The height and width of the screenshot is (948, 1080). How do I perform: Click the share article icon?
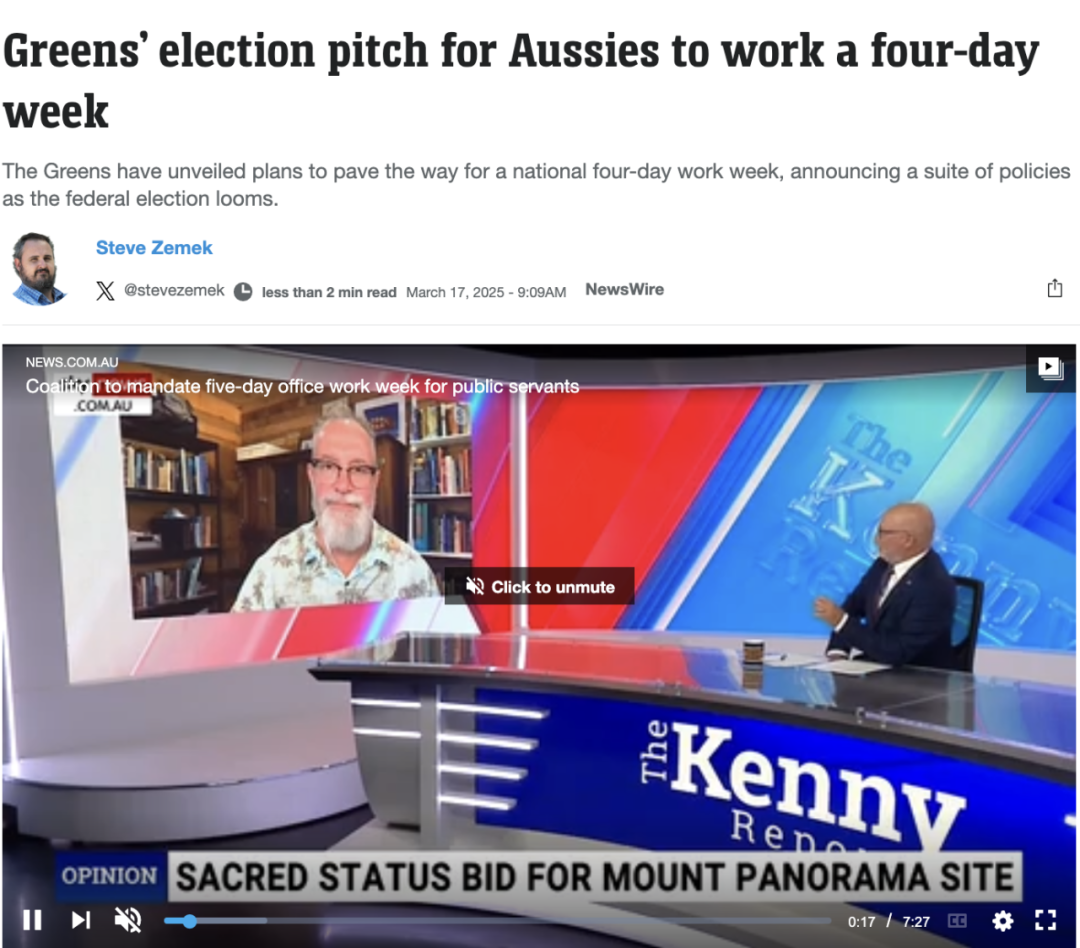[1055, 288]
